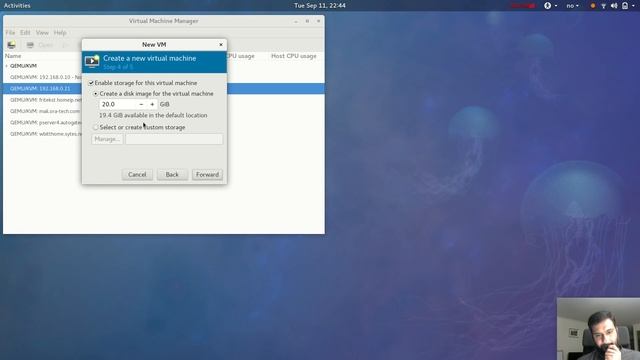Click the Create a new virtual machine header icon
Image resolution: width=640 pixels, height=360 pixels.
tap(92, 61)
